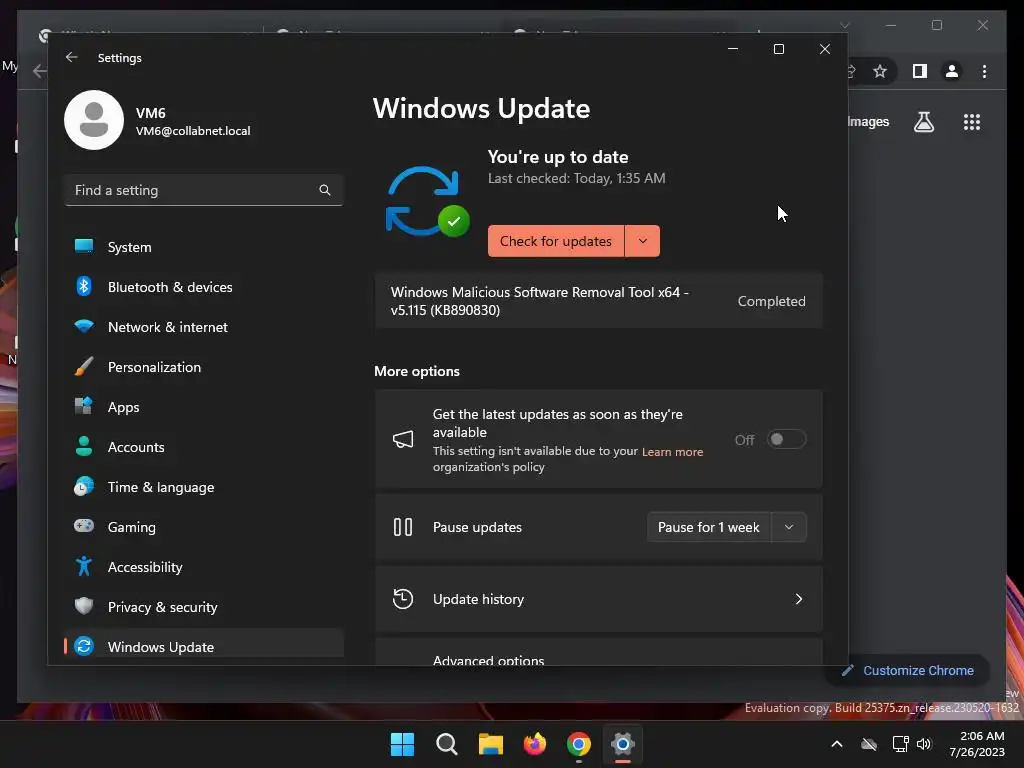
Task: Click the search magnifier in Find a setting
Action: [325, 190]
